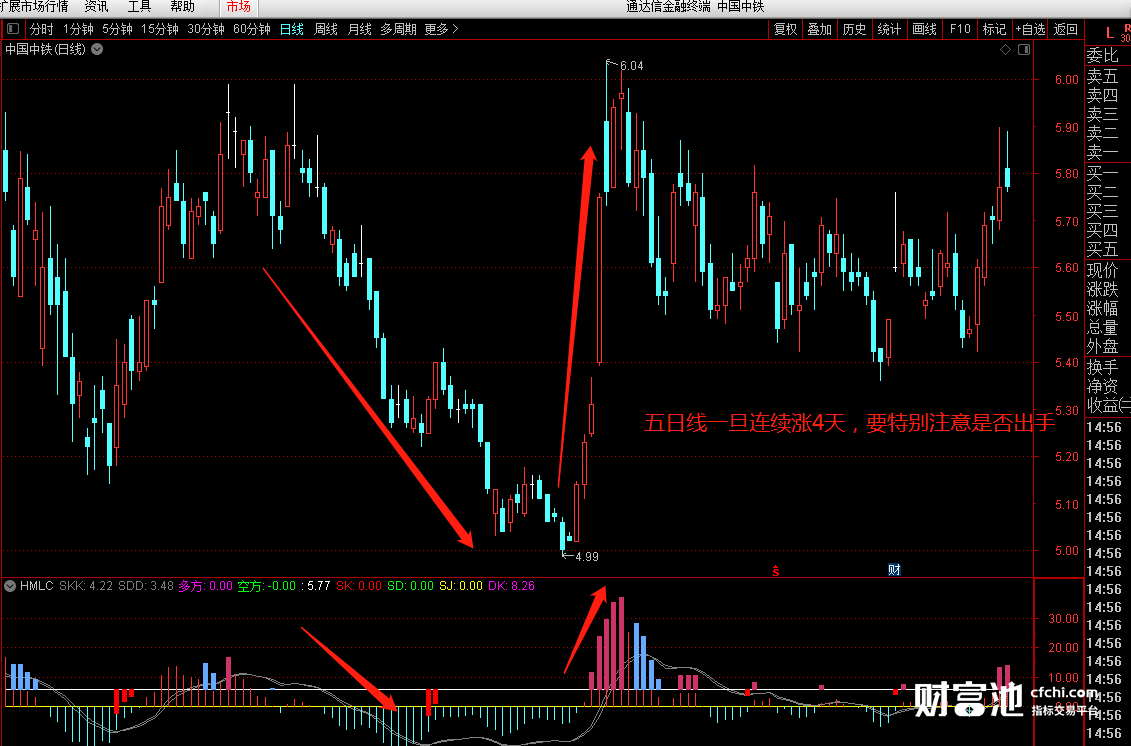Click the SKK: 4.22 indicator value
Image resolution: width=1131 pixels, height=746 pixels.
tap(86, 586)
